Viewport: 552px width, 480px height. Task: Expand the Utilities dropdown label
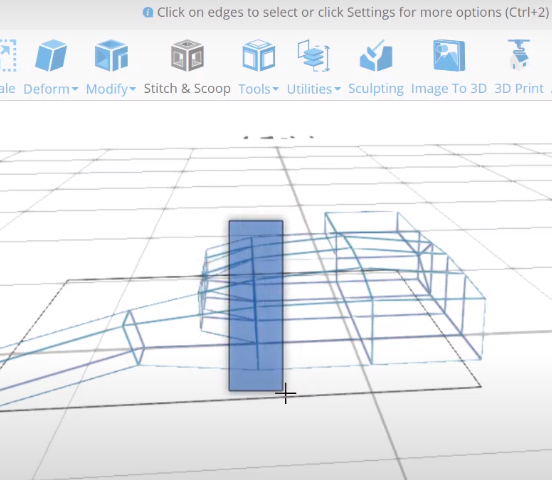tap(314, 89)
